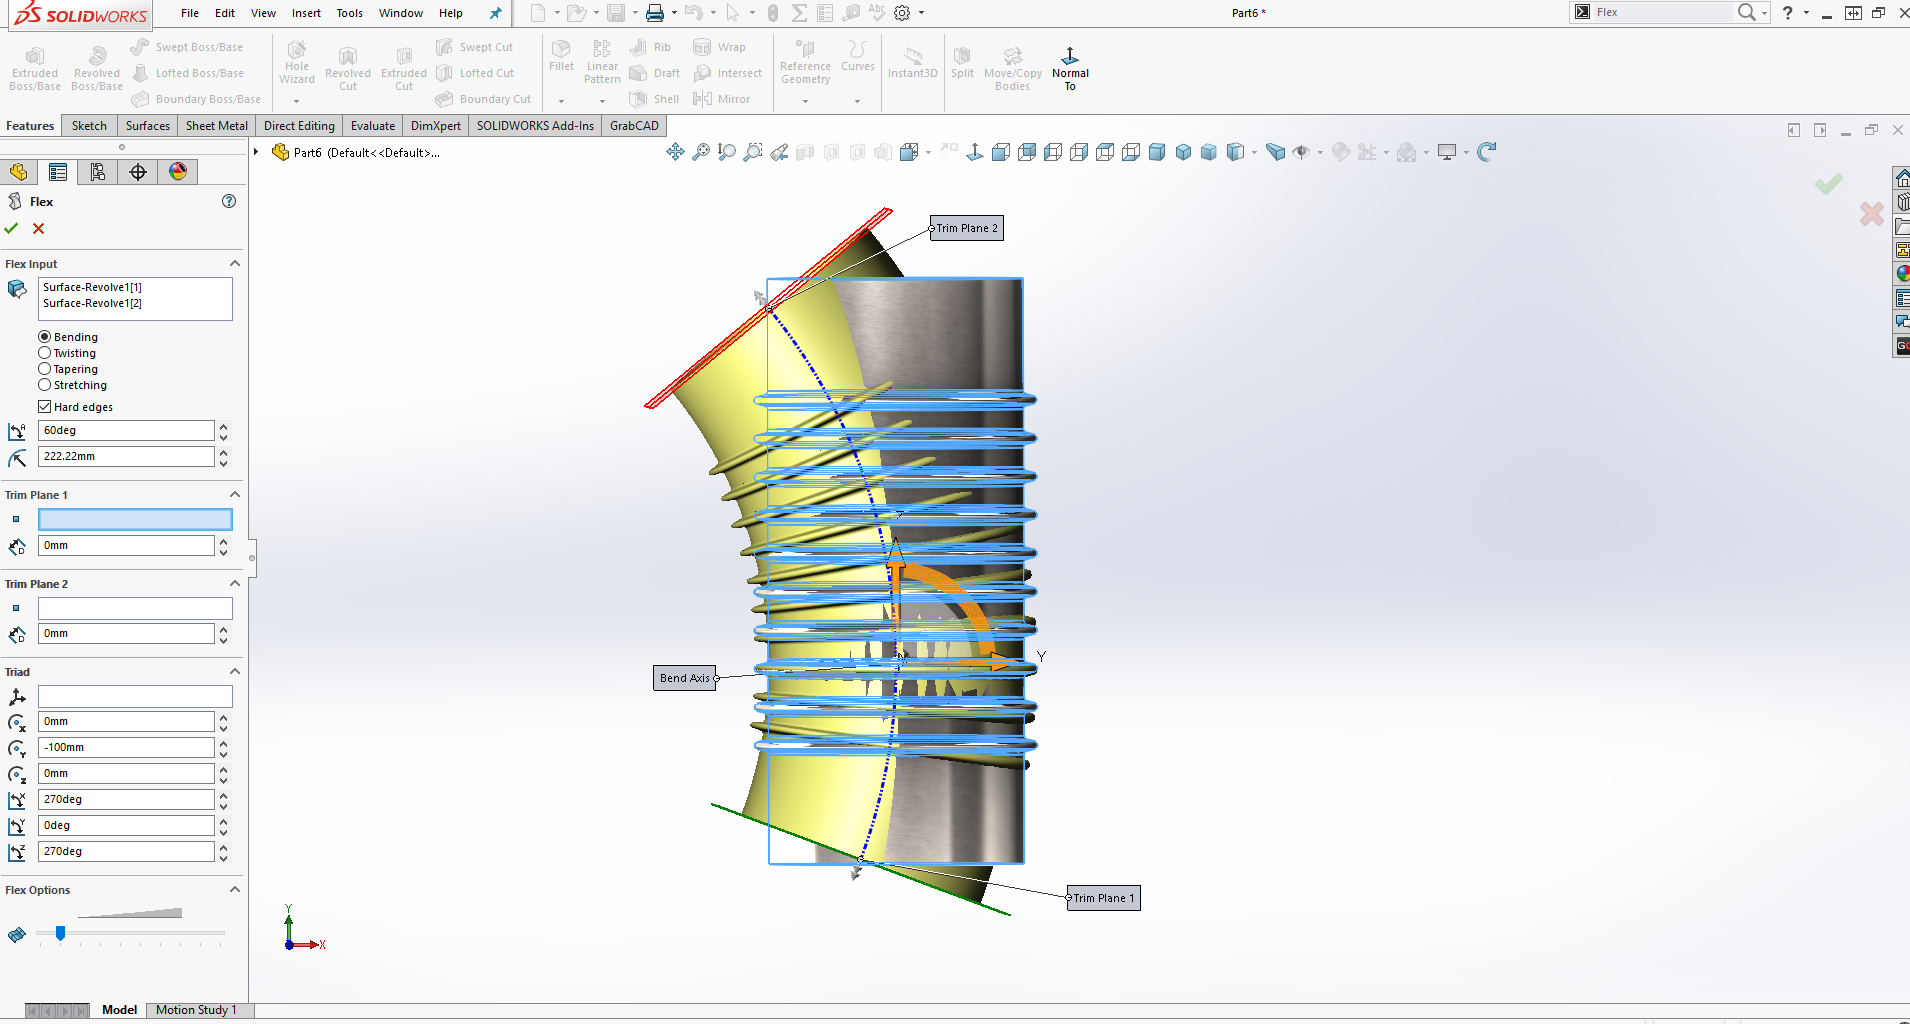This screenshot has width=1910, height=1024.
Task: Open the Insert menu
Action: pyautogui.click(x=306, y=13)
